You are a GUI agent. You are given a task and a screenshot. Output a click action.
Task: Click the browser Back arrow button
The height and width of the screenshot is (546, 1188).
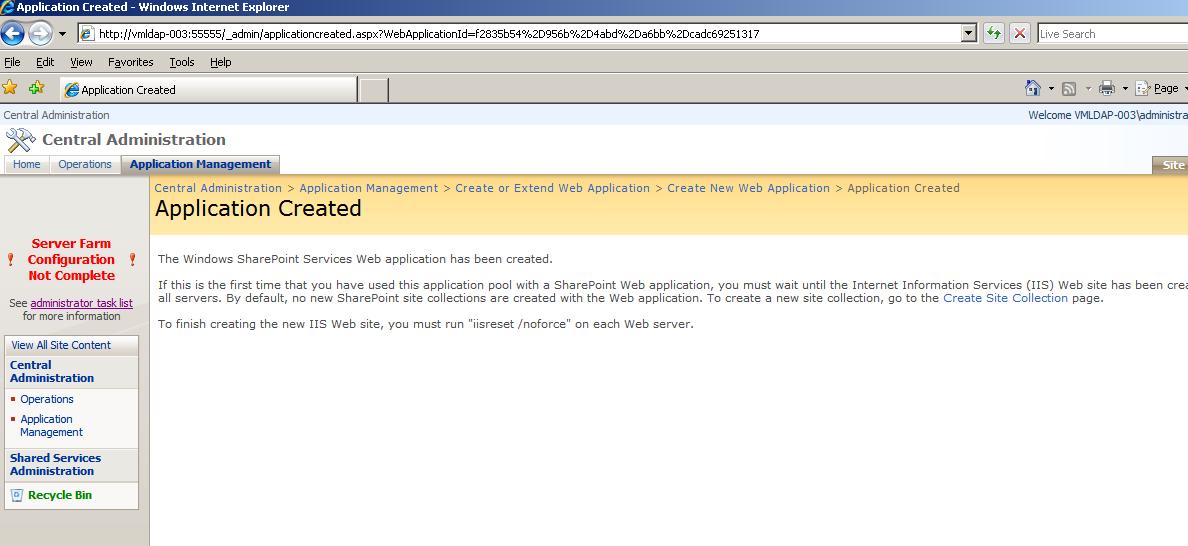point(13,33)
